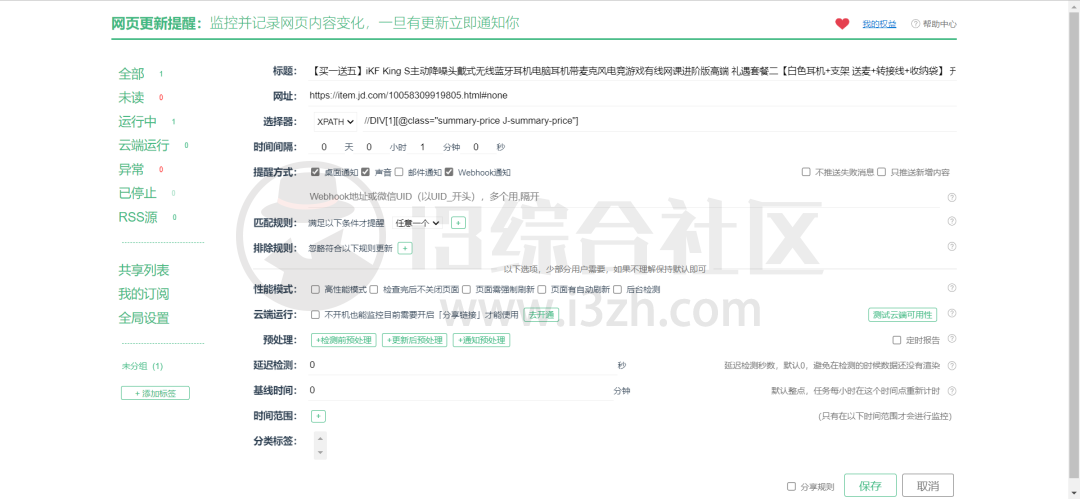The image size is (1080, 499).
Task: Select 云端运行 in the sidebar
Action: pos(144,145)
